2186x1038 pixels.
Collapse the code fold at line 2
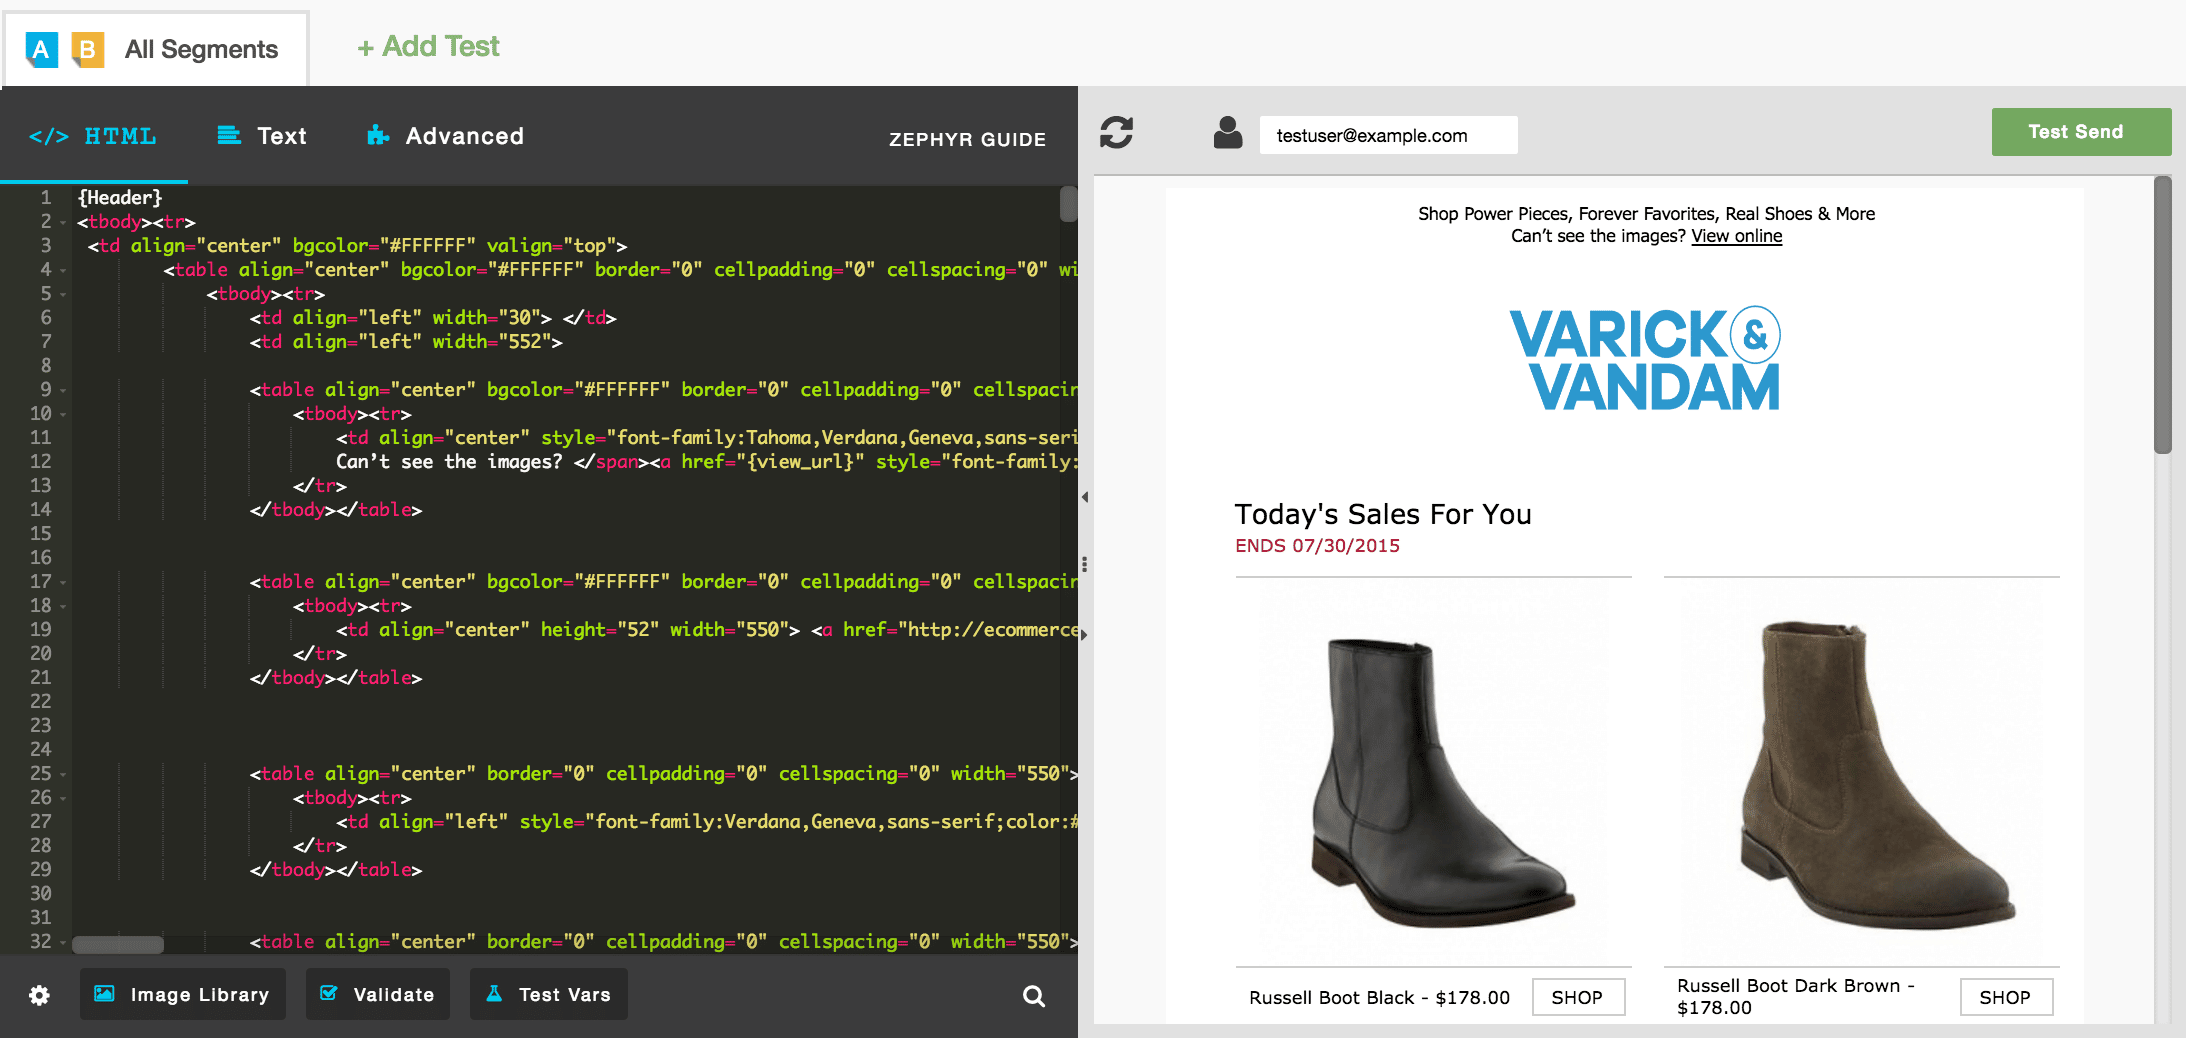[63, 222]
